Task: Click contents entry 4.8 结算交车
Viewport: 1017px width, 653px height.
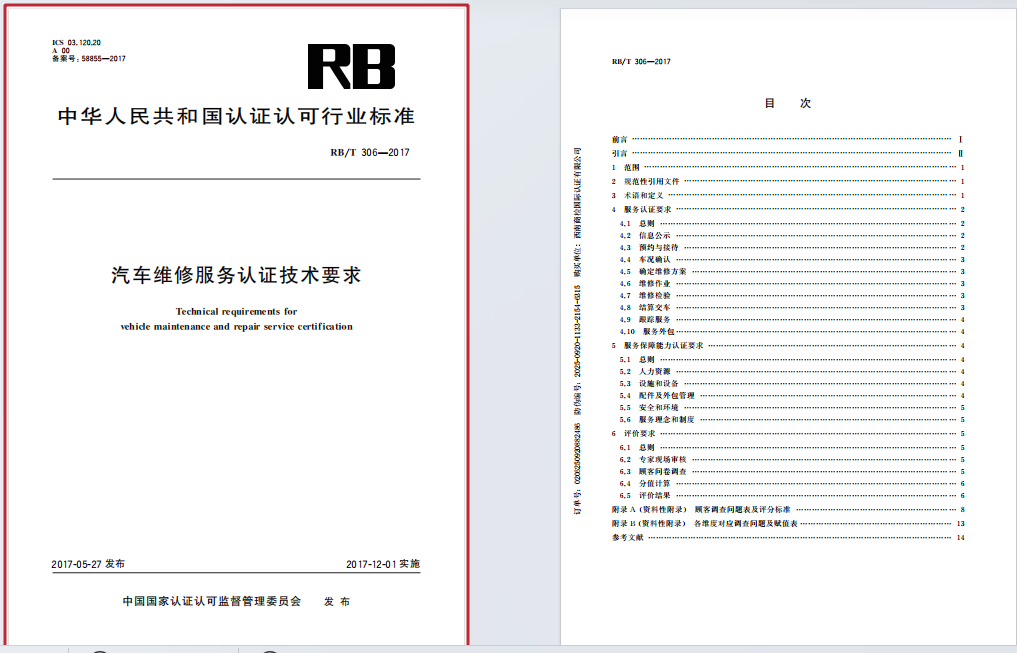Action: click(791, 307)
